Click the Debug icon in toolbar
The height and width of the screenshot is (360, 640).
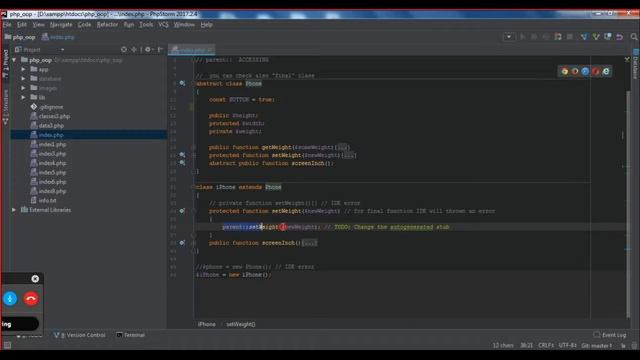pyautogui.click(x=534, y=37)
